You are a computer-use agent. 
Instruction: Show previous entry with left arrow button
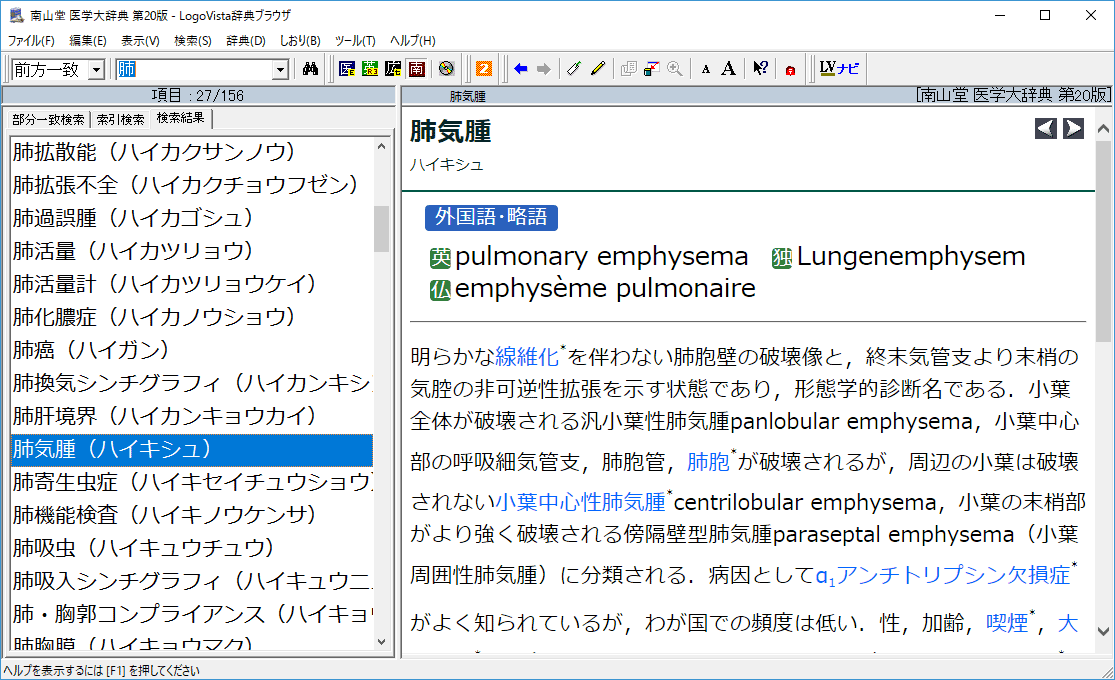1045,129
